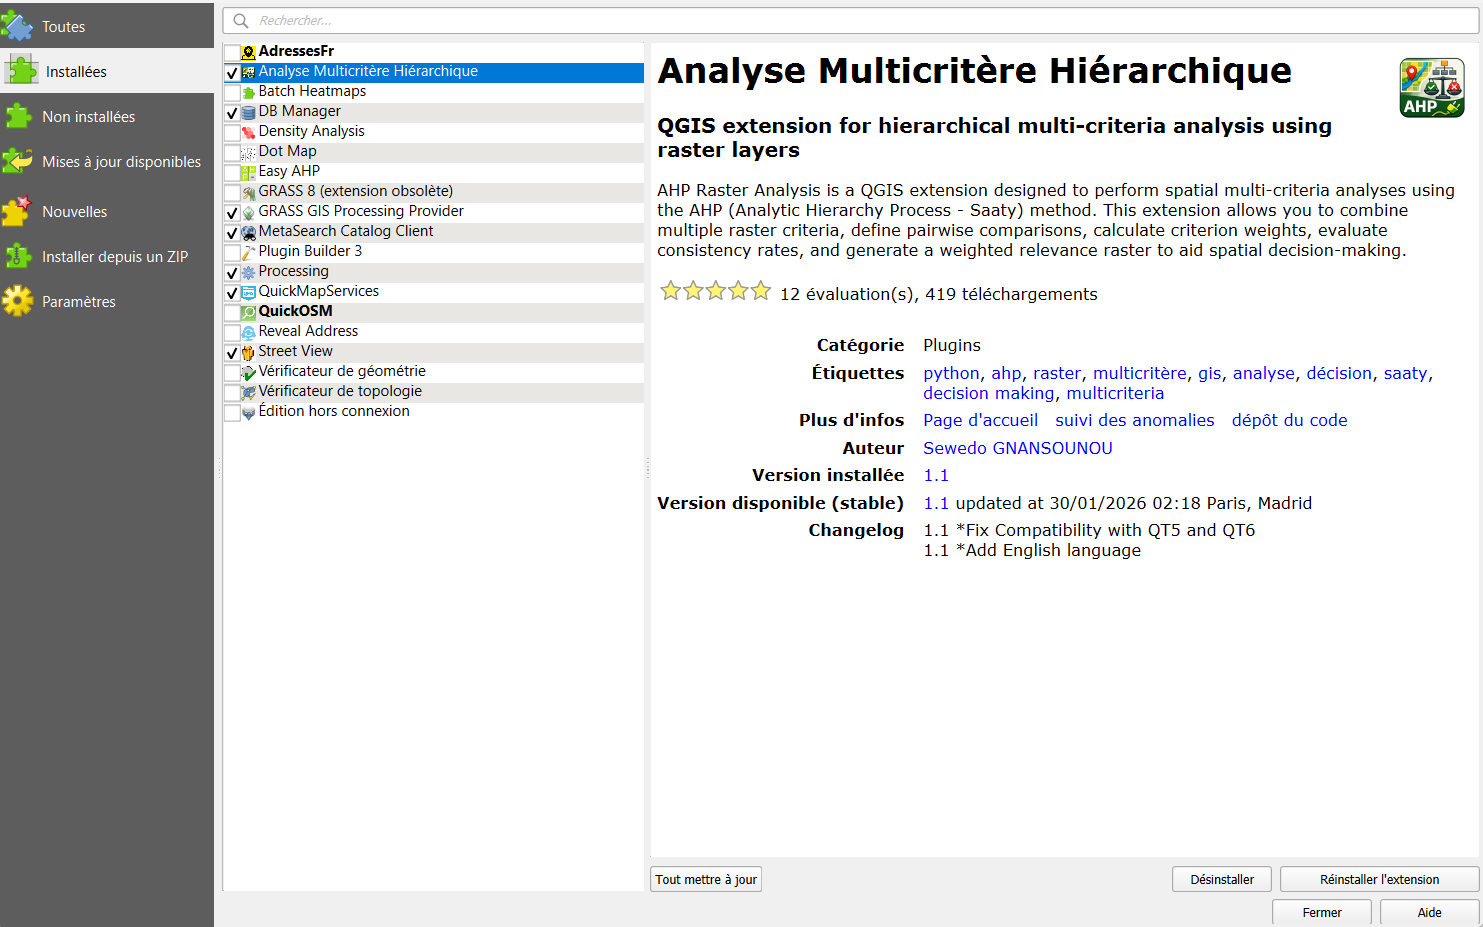Enable the AdressesFr plugin checkbox

tap(232, 52)
